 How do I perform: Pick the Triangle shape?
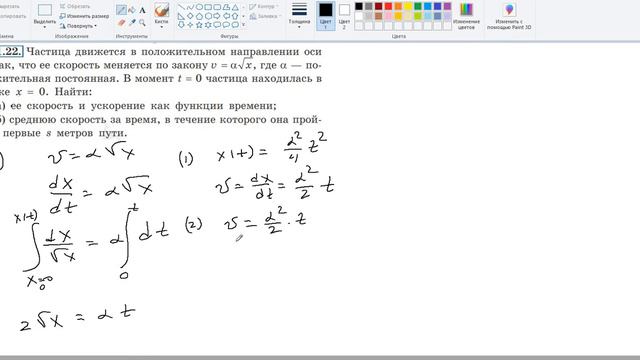tap(236, 7)
